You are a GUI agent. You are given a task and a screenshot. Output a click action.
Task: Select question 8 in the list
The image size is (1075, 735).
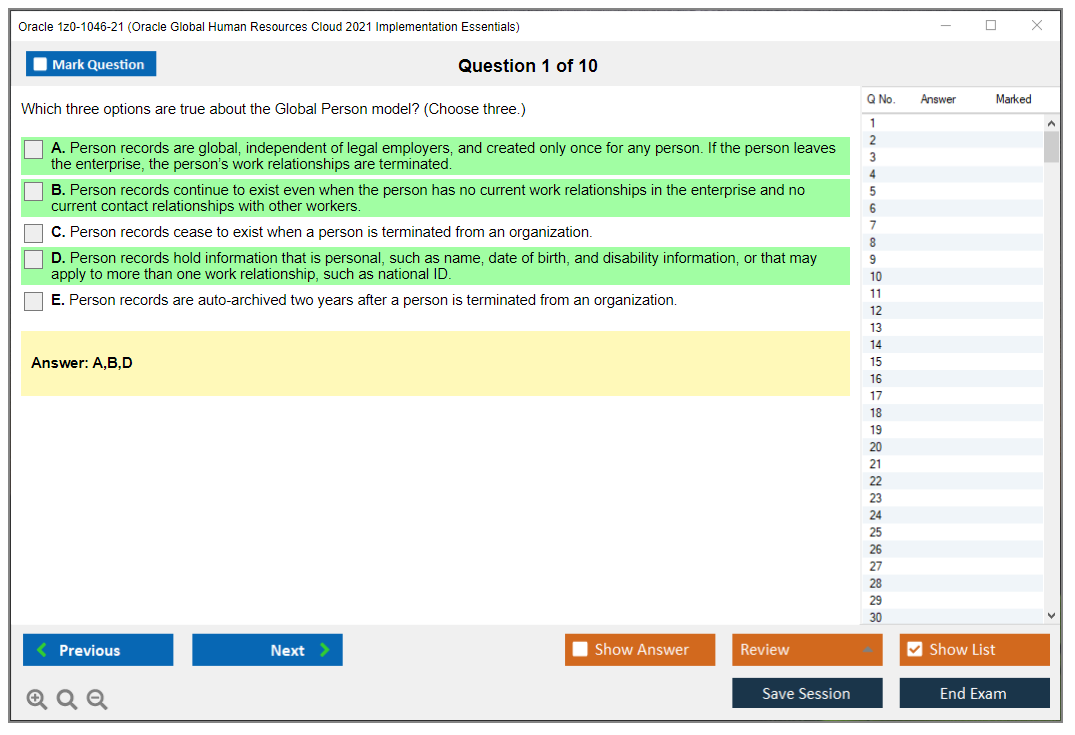click(952, 243)
